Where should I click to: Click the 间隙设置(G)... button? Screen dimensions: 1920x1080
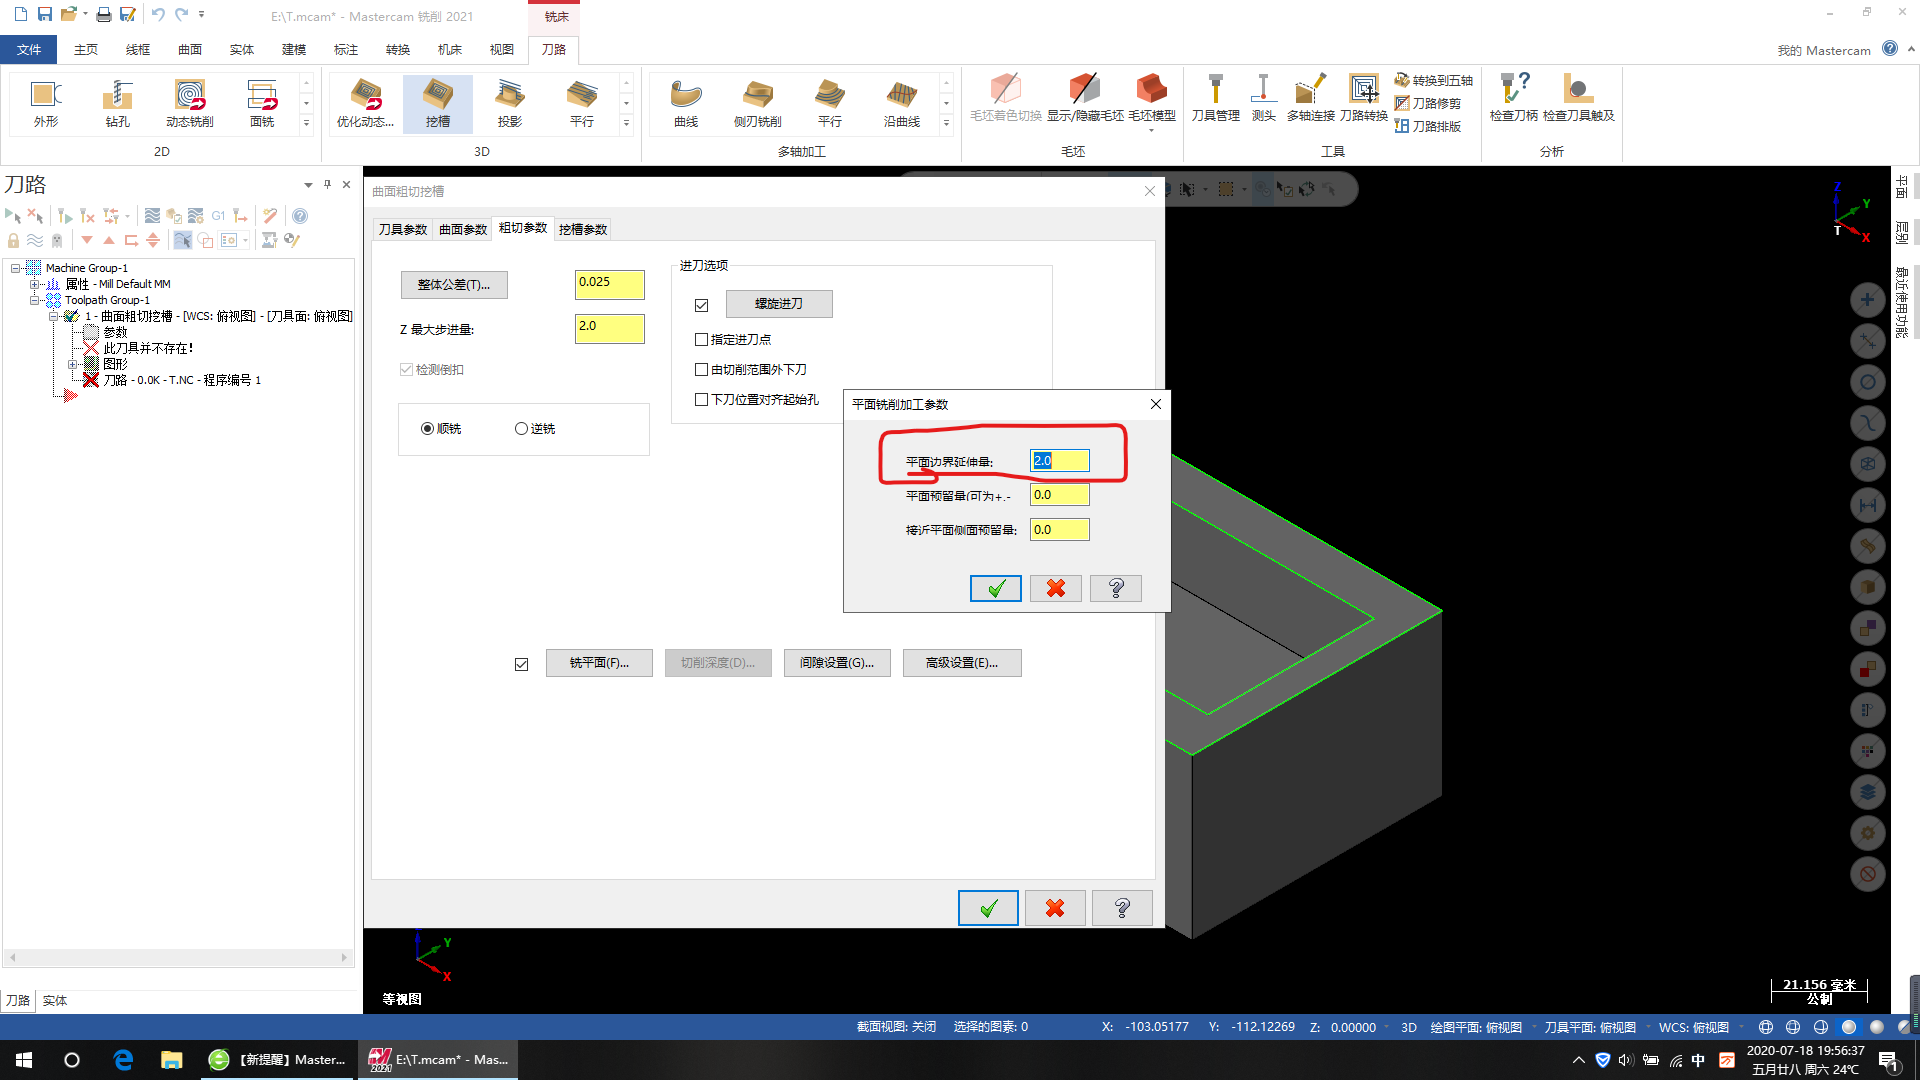pos(837,663)
